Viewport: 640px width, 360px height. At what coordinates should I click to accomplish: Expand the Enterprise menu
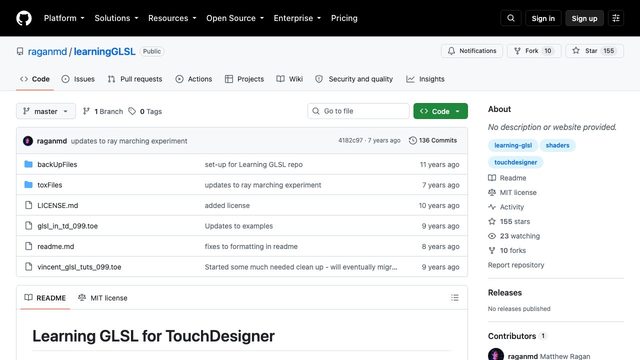click(297, 18)
